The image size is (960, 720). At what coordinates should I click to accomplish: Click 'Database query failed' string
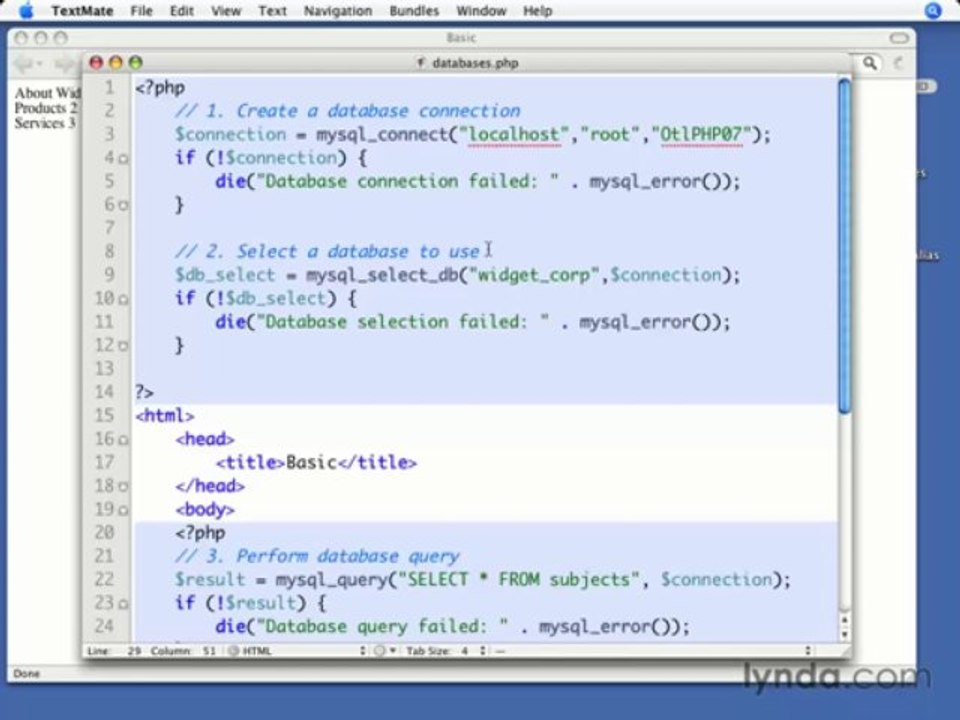381,626
